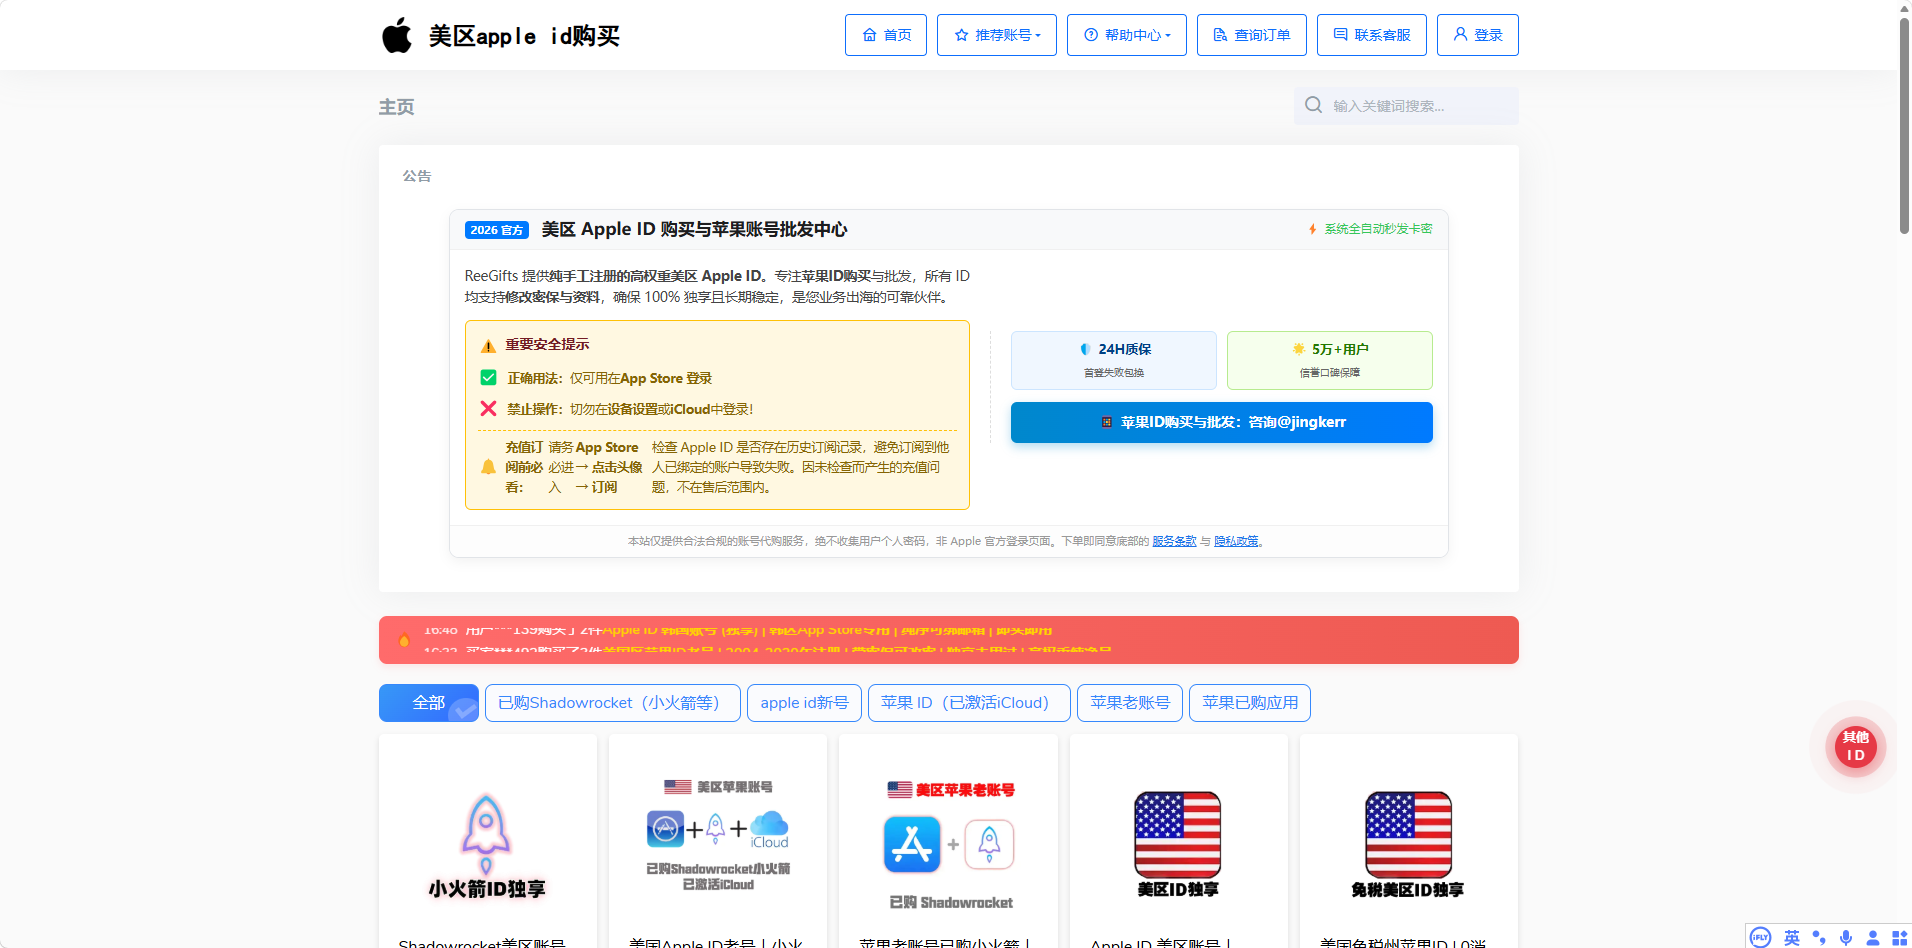Click the lightning 系统全自动秒发卡密 label
The width and height of the screenshot is (1912, 948).
point(1370,229)
